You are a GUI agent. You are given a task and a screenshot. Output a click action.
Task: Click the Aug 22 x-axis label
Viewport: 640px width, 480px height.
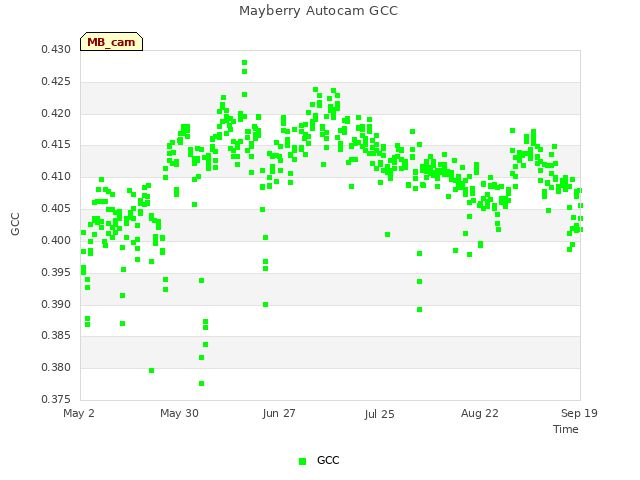click(x=480, y=413)
